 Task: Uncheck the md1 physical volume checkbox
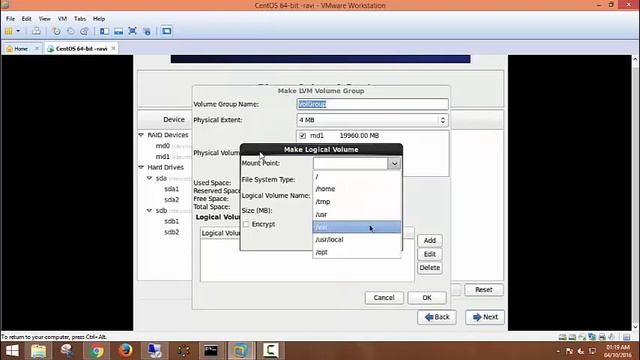tap(302, 136)
